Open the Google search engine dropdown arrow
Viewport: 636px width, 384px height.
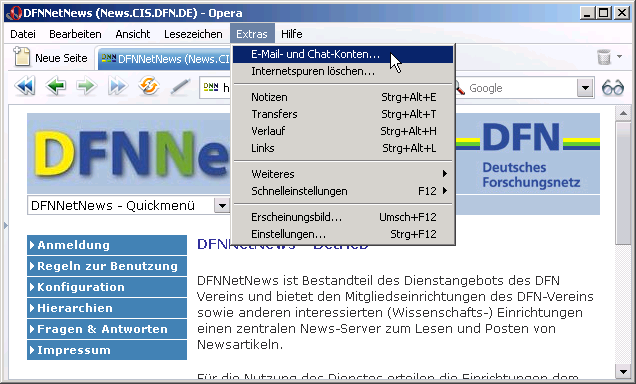tap(585, 88)
